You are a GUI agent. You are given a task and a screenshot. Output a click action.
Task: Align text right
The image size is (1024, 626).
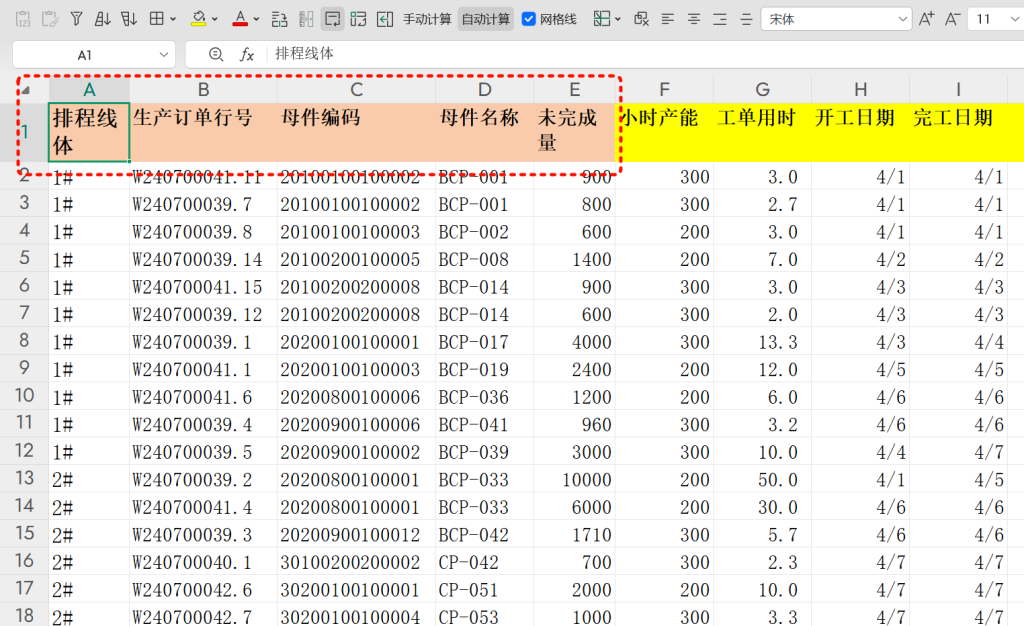720,19
